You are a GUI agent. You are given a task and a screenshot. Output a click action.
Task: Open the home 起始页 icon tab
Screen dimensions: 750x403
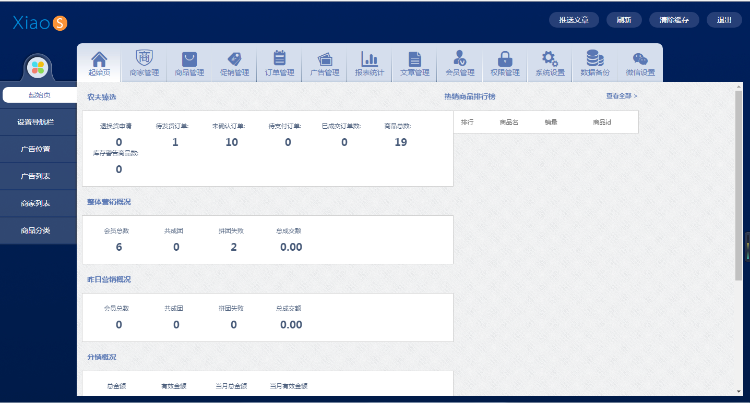pos(99,62)
